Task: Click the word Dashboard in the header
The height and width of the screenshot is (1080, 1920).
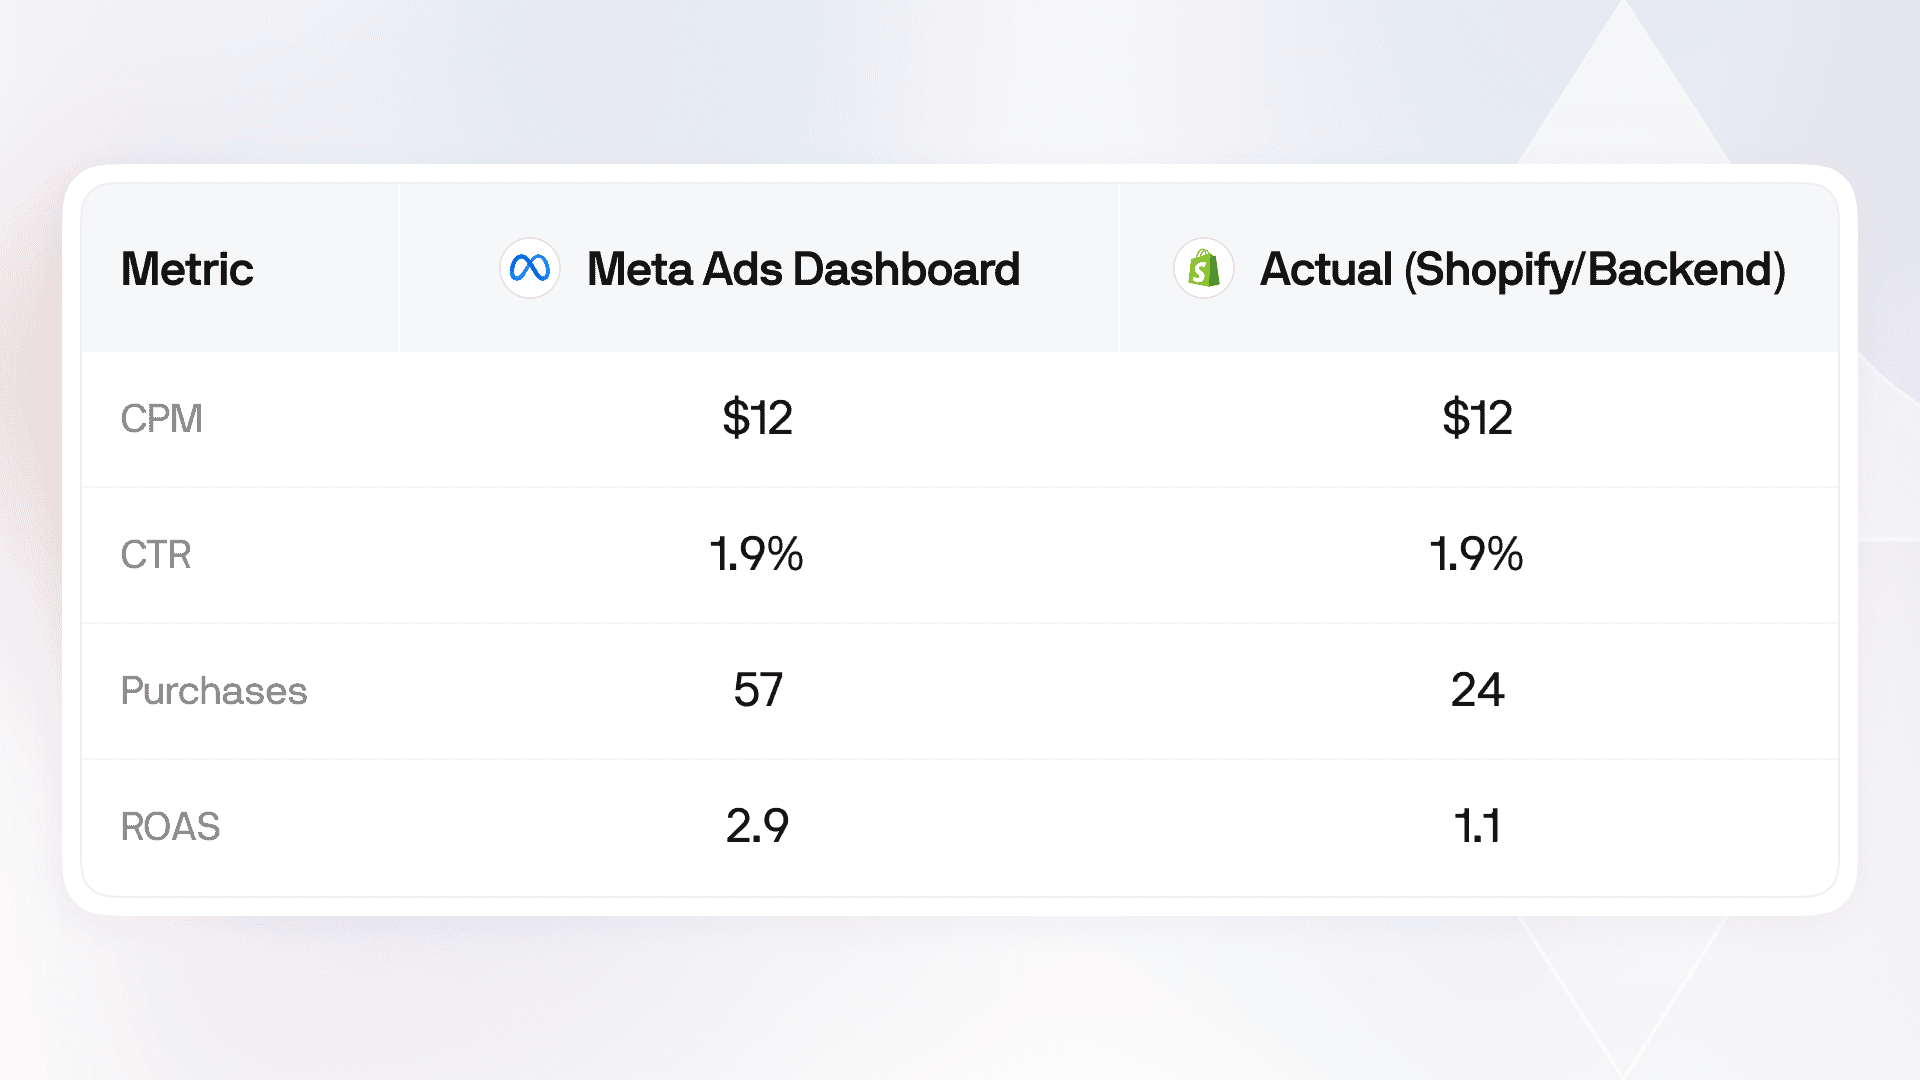Action: pos(906,269)
